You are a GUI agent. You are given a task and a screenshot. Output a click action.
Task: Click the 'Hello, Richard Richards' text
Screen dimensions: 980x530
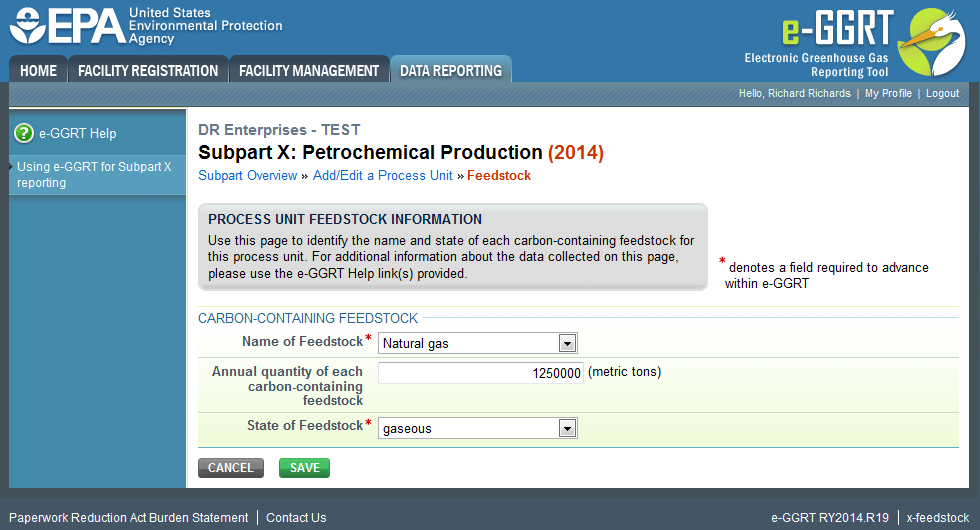pos(795,93)
